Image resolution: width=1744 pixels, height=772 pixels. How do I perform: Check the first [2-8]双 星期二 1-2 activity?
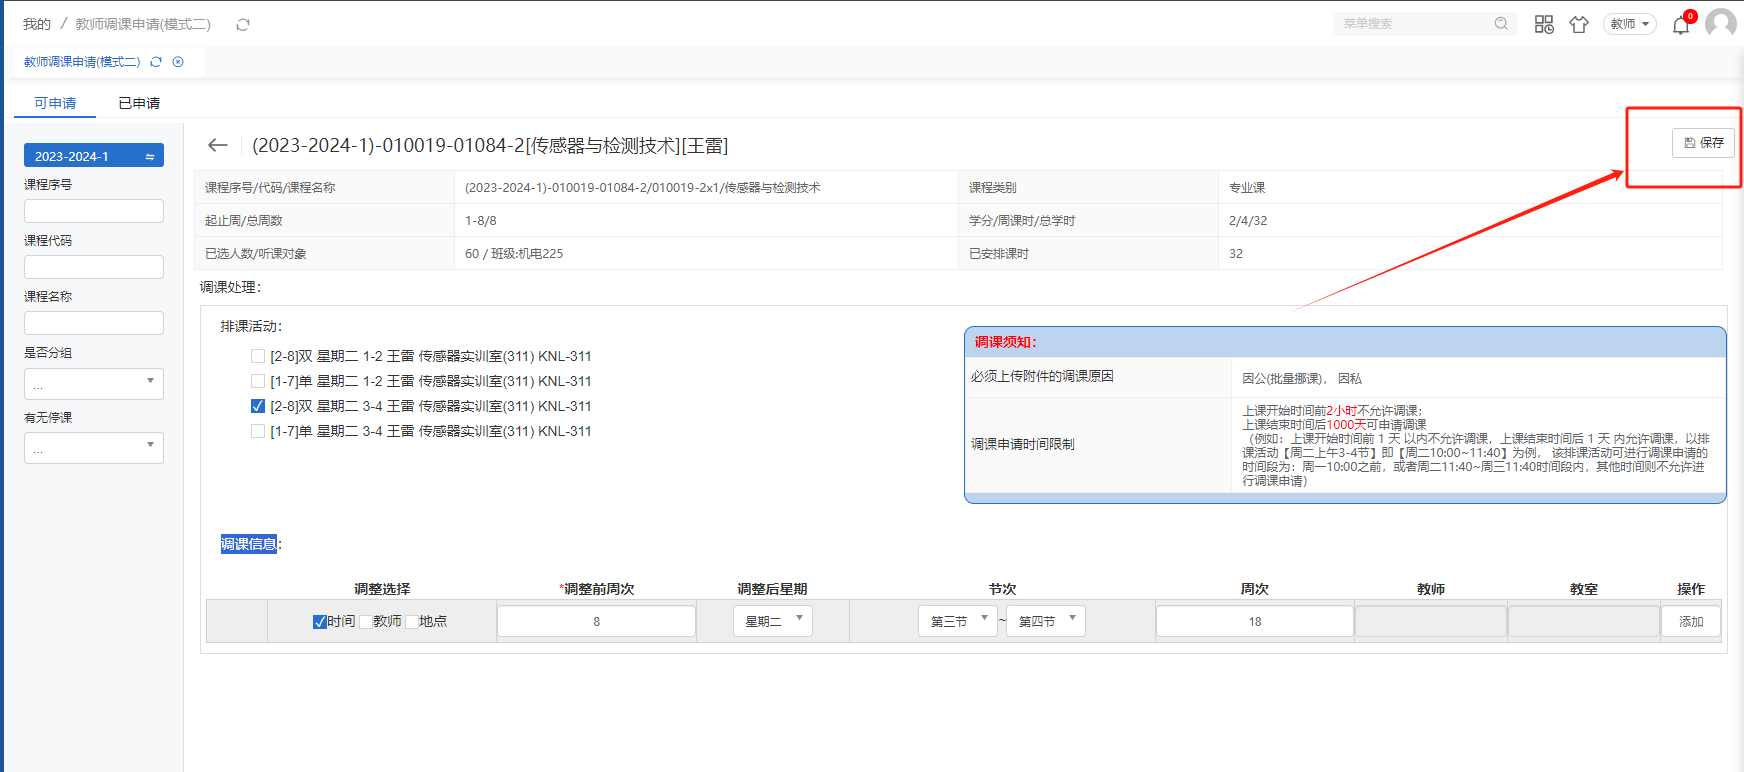258,356
